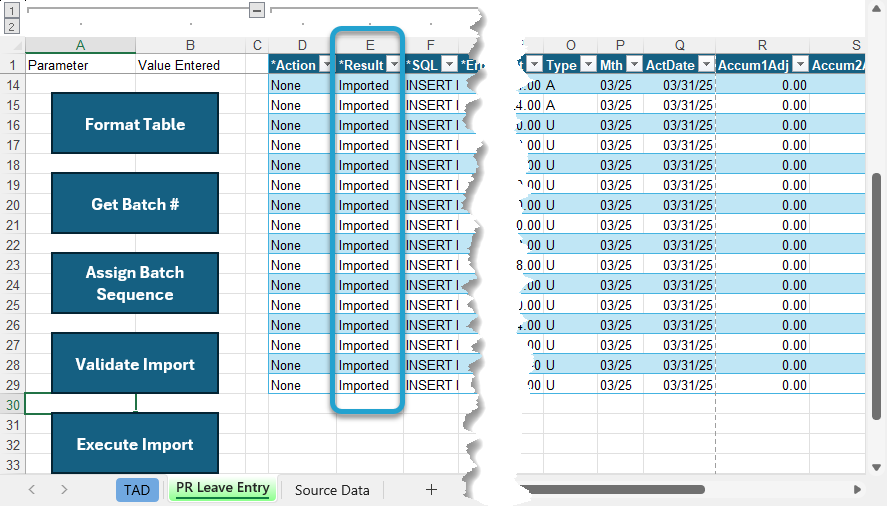This screenshot has height=506, width=887.
Task: Open the filter dropdown left of Type
Action: [534, 65]
